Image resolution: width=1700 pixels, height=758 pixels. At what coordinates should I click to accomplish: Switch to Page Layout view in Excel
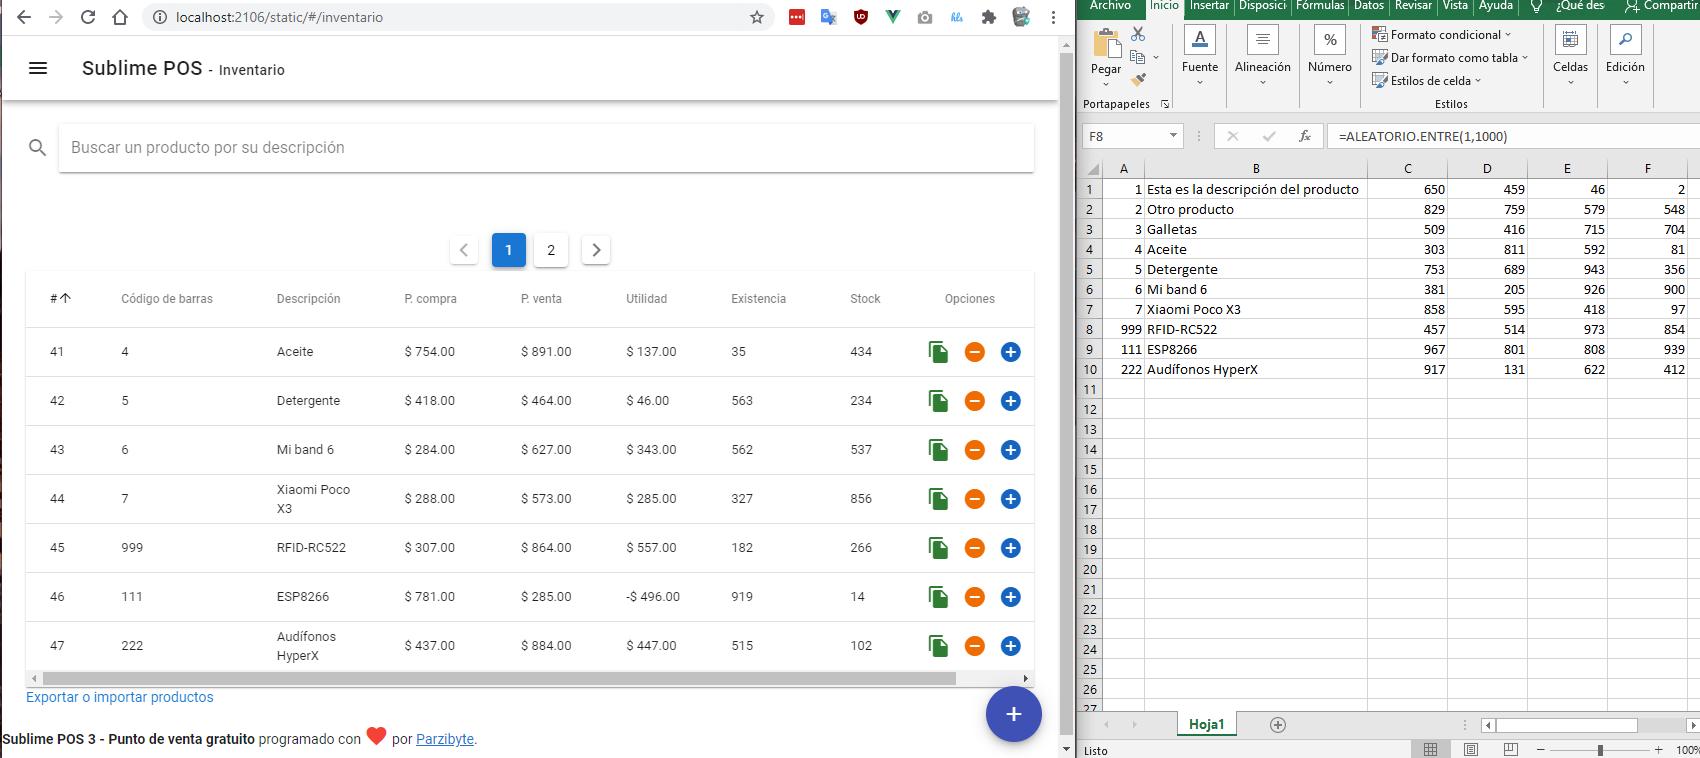[x=1471, y=749]
